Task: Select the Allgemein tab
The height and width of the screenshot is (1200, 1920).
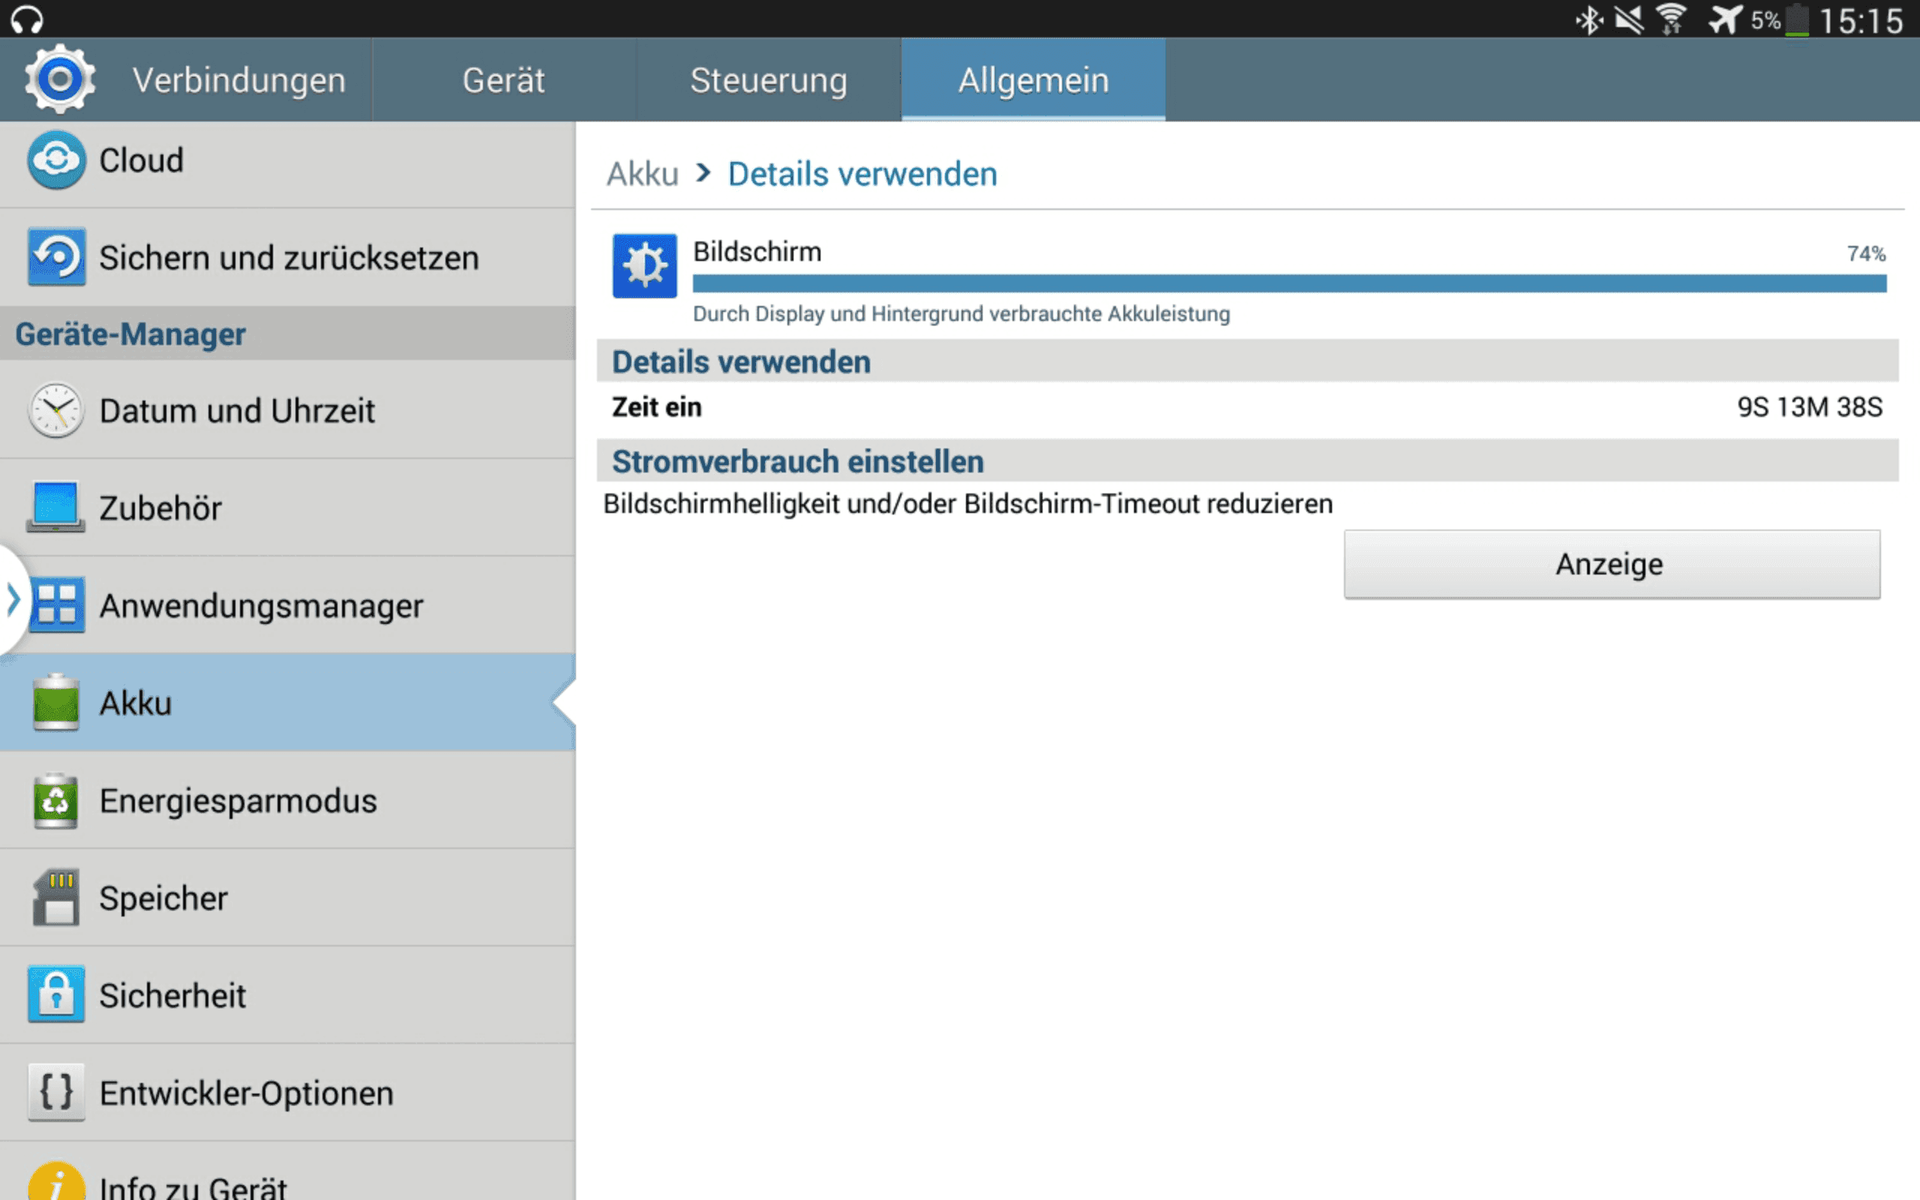Action: tap(1034, 80)
